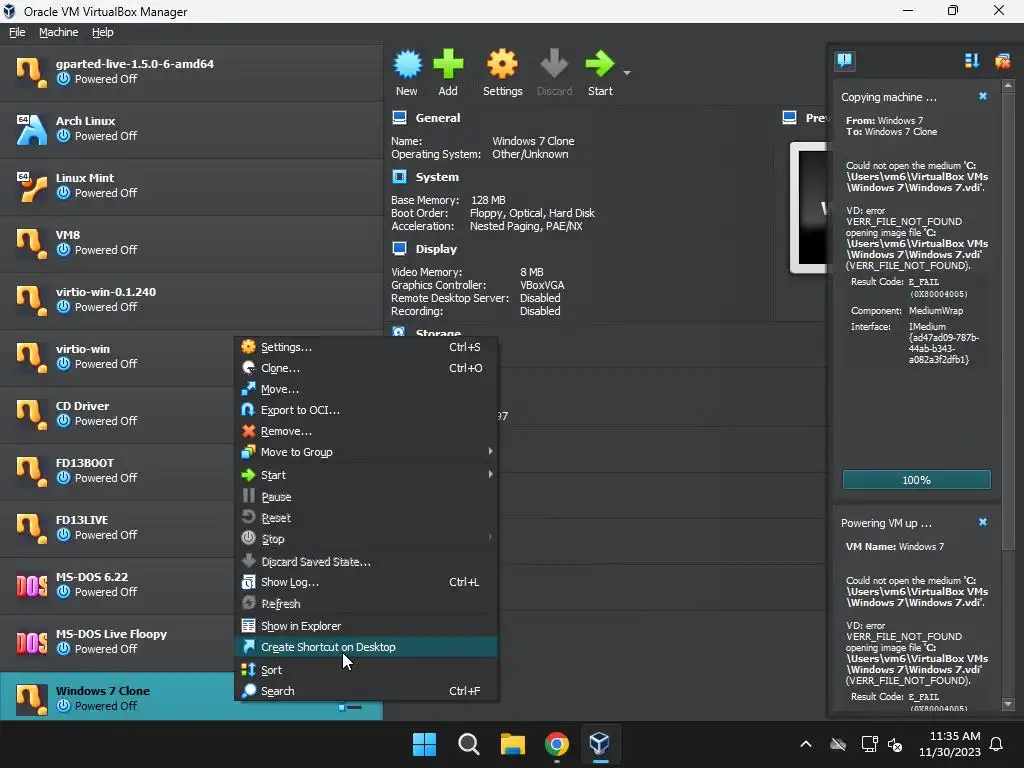
Task: Dismiss the Powering VM up notification
Action: (983, 522)
